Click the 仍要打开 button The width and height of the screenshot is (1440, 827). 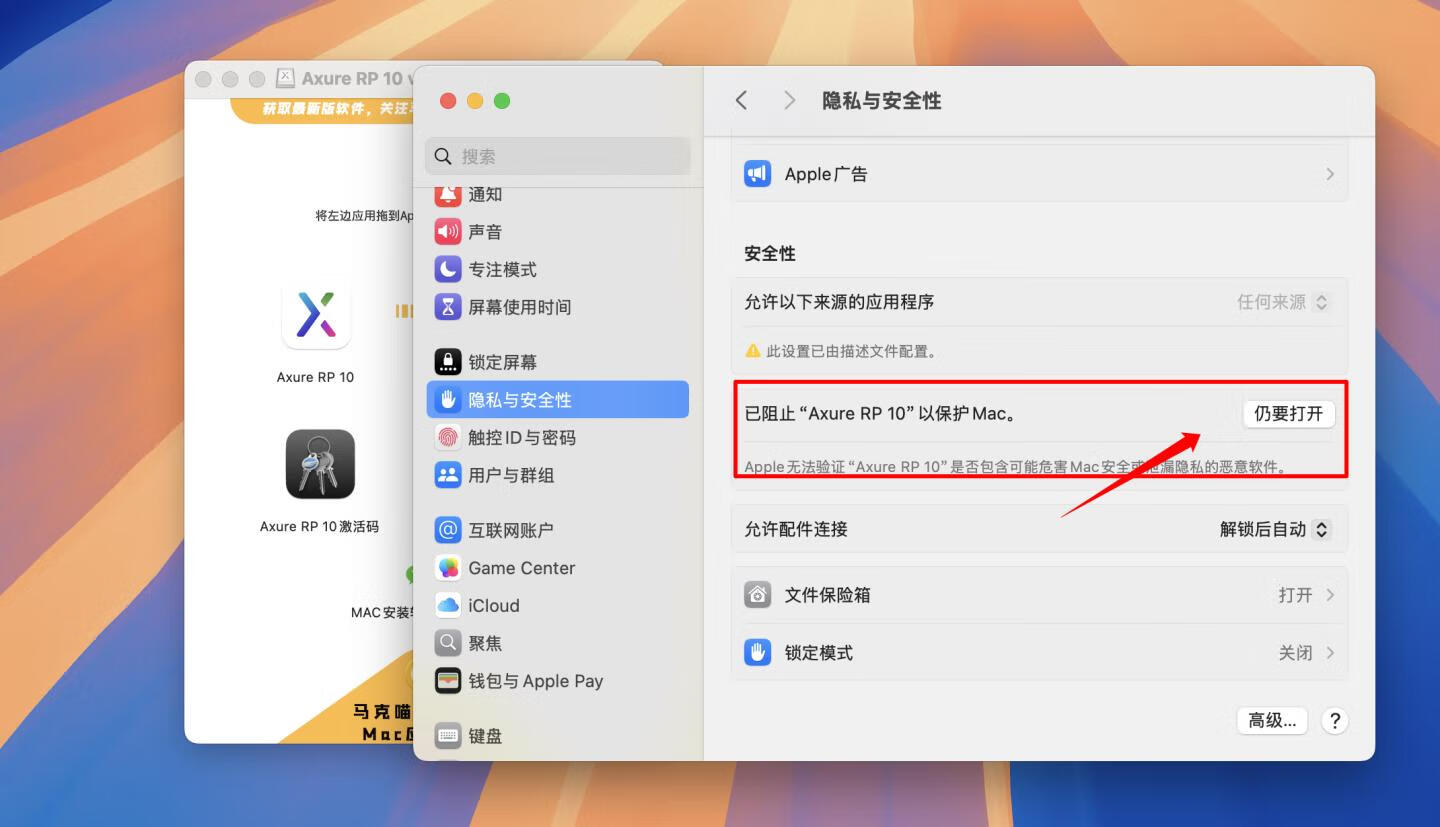1288,414
